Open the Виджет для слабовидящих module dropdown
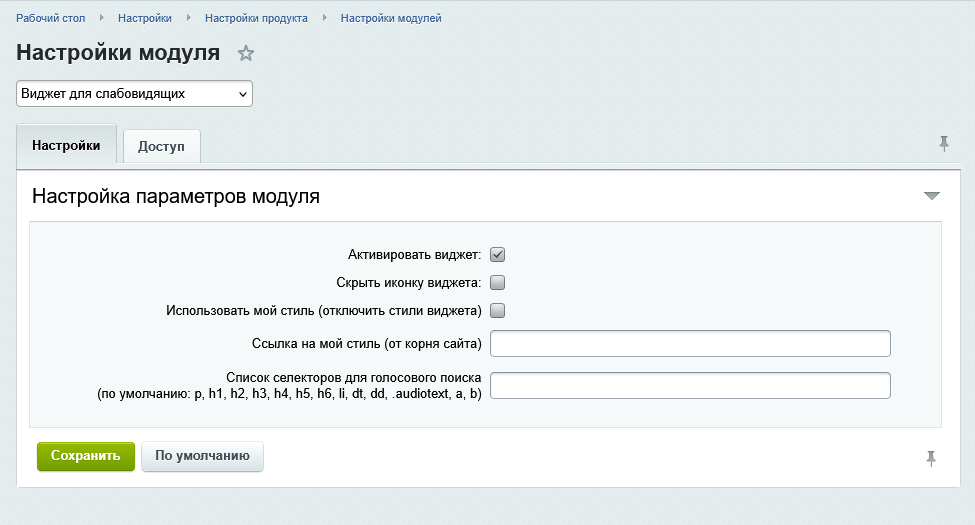This screenshot has width=975, height=525. coord(134,94)
